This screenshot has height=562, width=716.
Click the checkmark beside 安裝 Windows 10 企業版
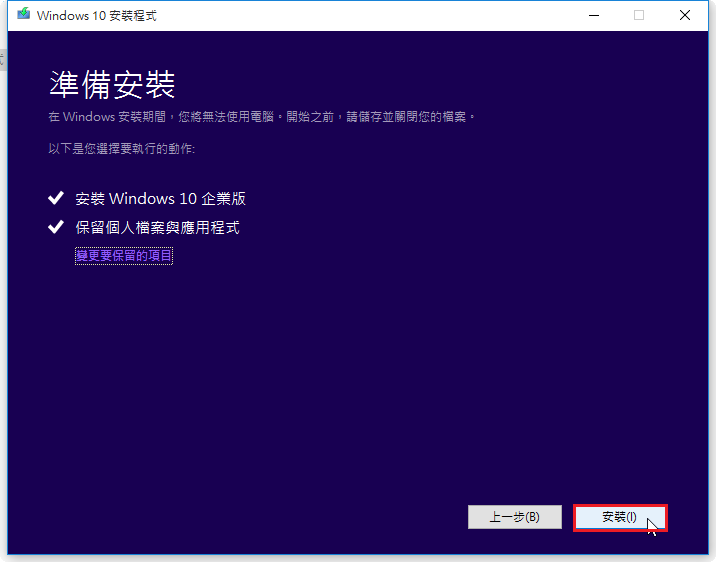[56, 199]
